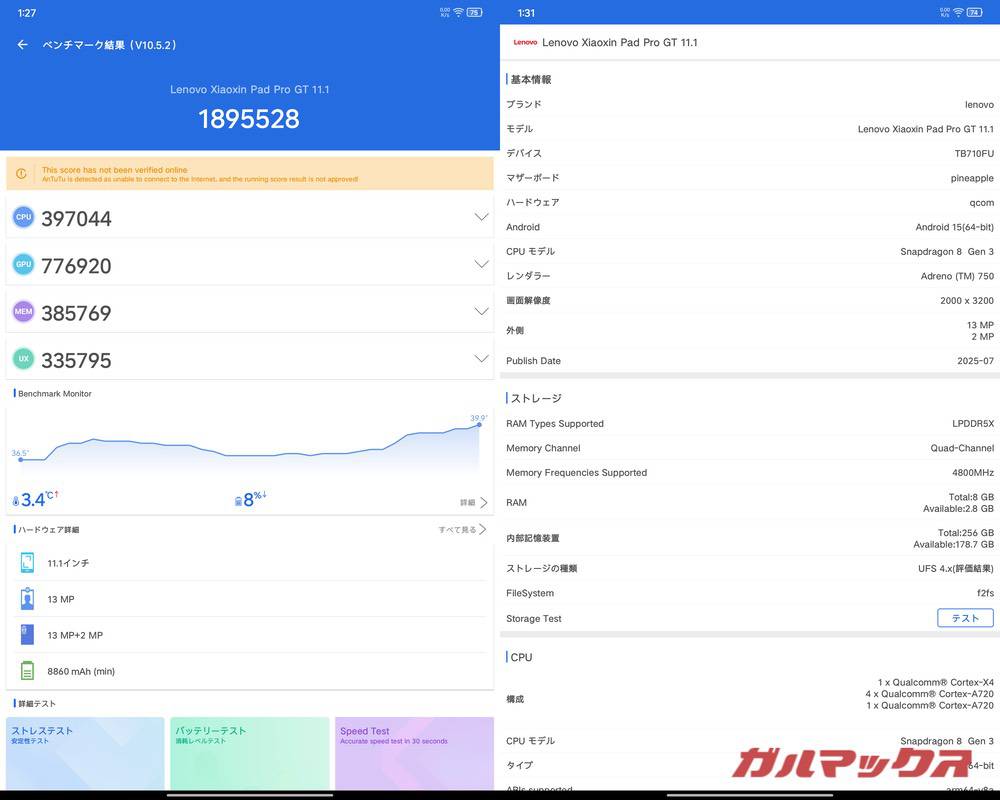Image resolution: width=1000 pixels, height=800 pixels.
Task: Select the 構成 Cortex-X4 CPU row
Action: point(749,699)
